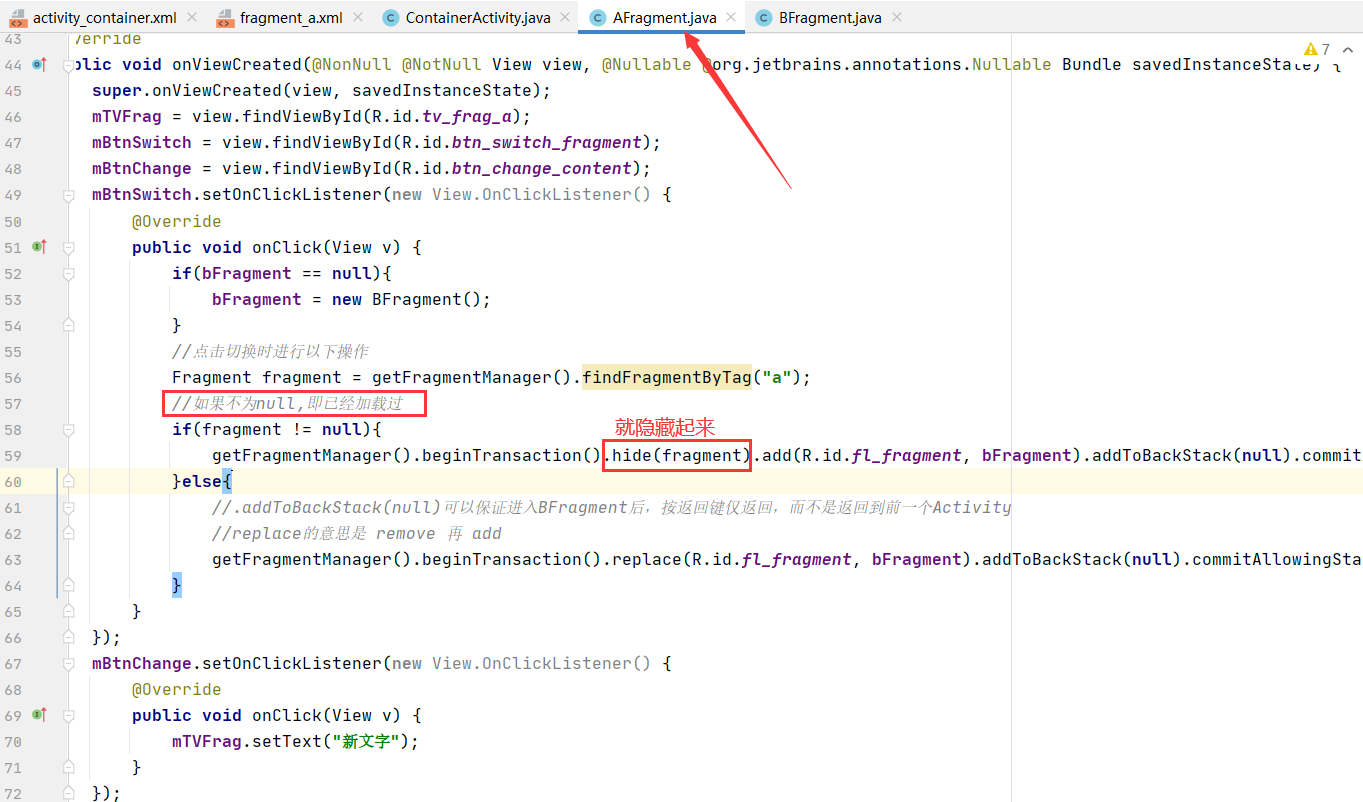Click the findFragmentByTag method call

coord(666,377)
